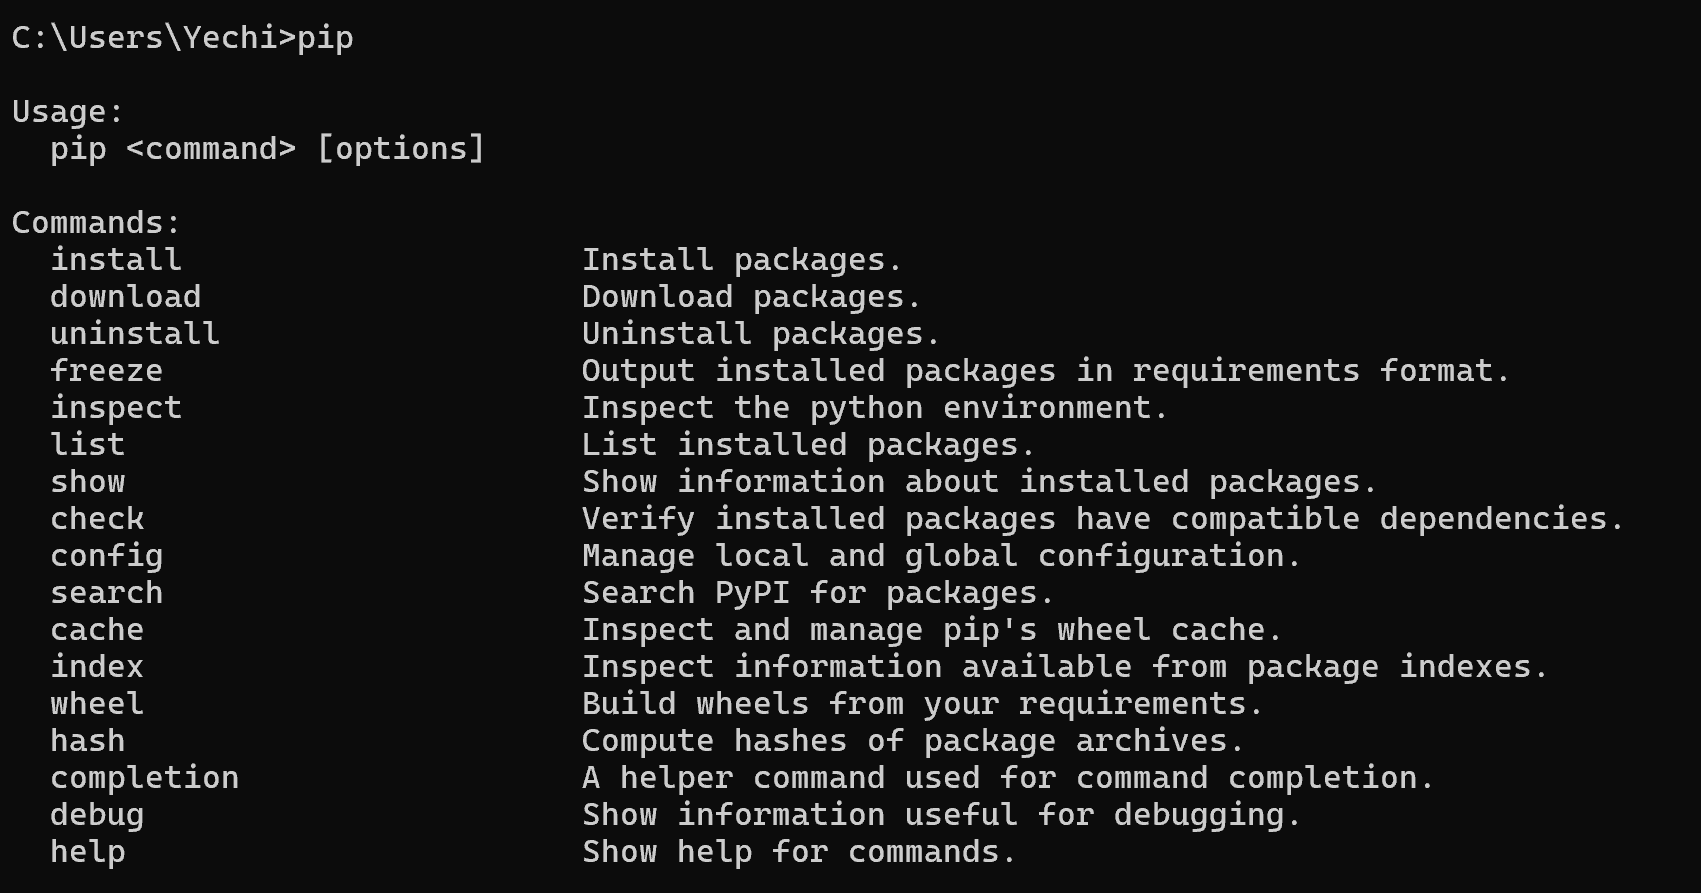This screenshot has width=1701, height=893.
Task: Click the wheel command entry
Action: click(97, 703)
